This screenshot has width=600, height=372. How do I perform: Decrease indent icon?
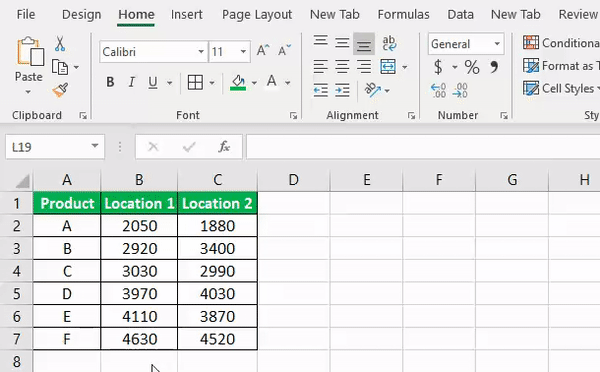[x=321, y=90]
